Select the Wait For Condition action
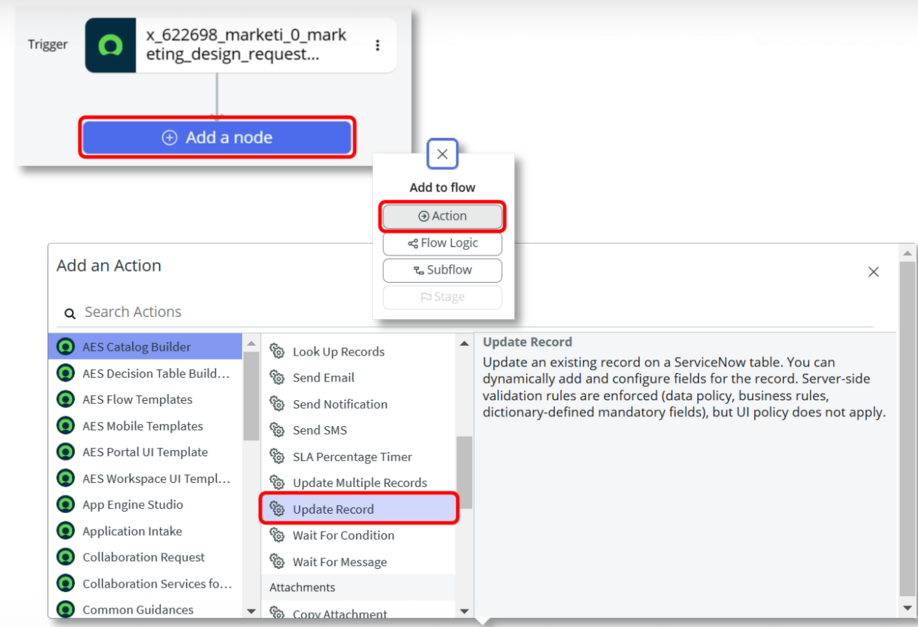918x627 pixels. [358, 535]
